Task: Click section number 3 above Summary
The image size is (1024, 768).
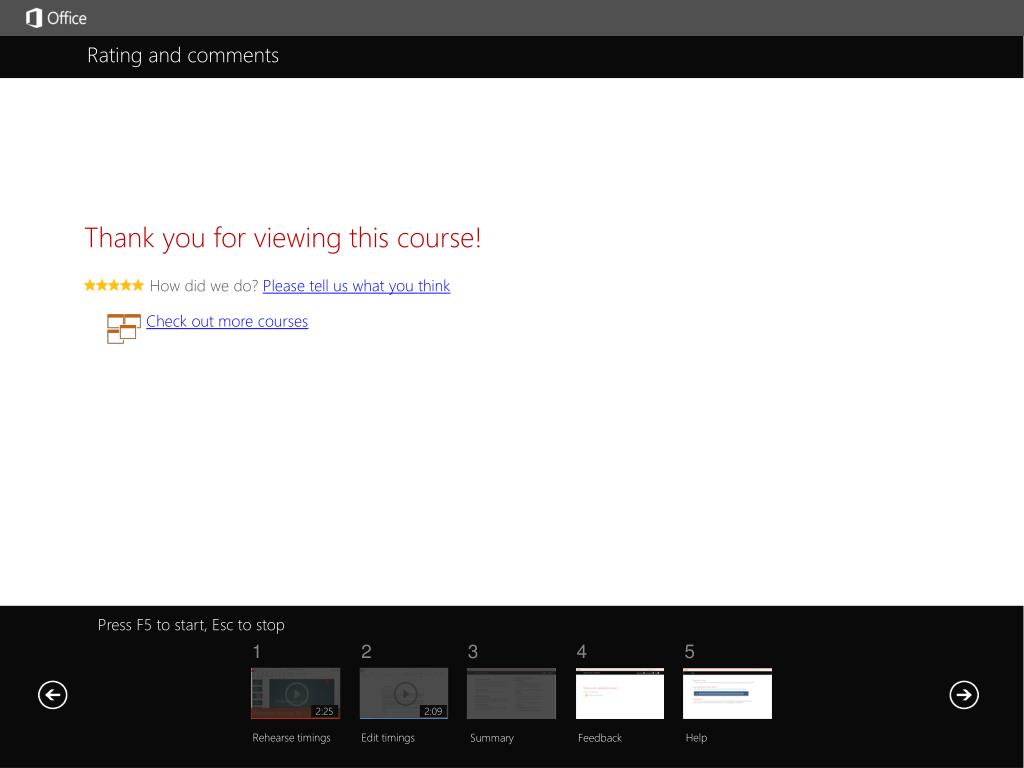Action: [x=473, y=652]
